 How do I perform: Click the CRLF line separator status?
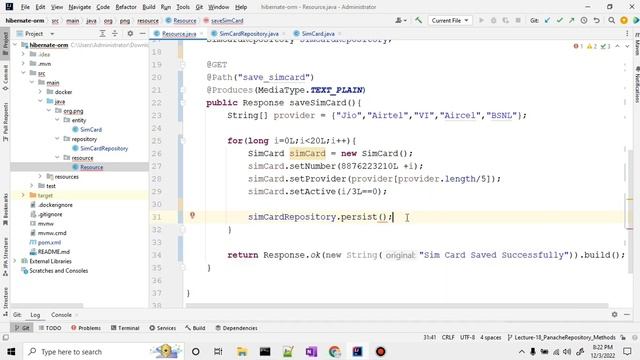448,338
